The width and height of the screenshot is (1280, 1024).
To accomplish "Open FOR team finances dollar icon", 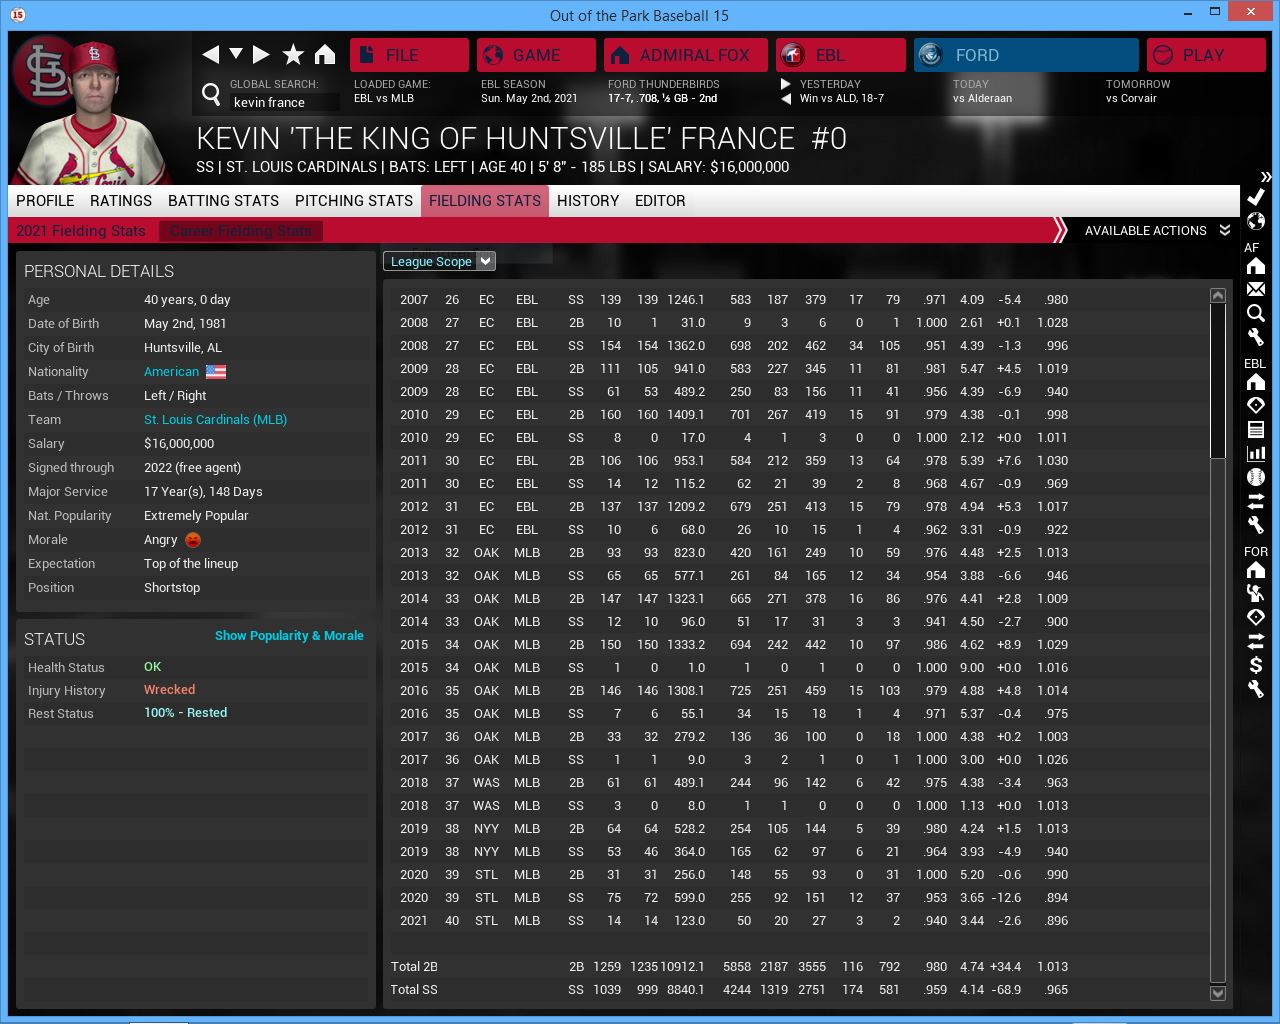I will tap(1256, 665).
